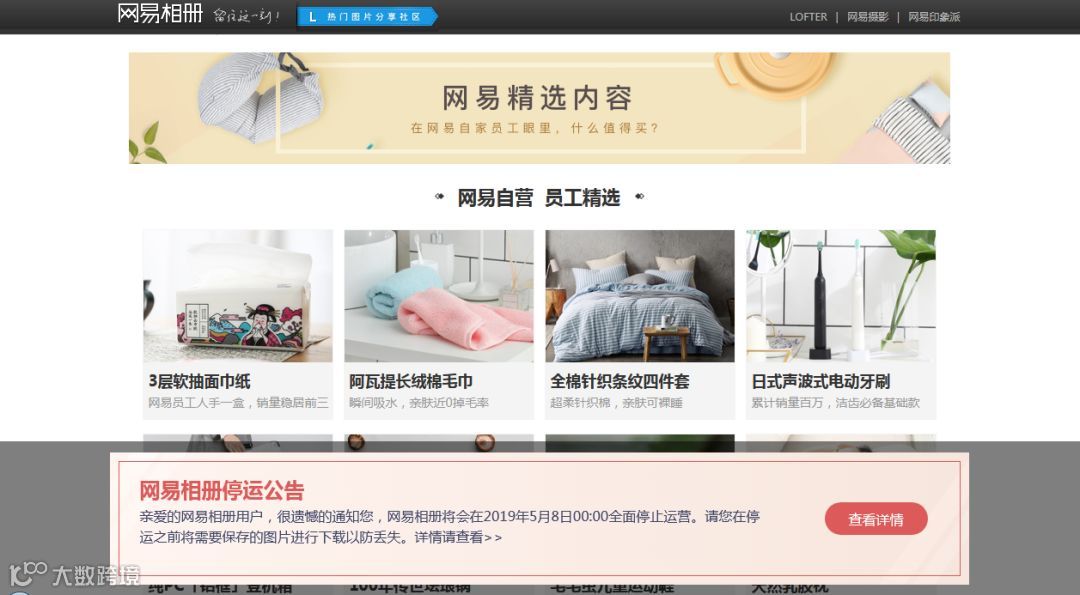The width and height of the screenshot is (1080, 595).
Task: Go to 网易印象派 in top navigation
Action: [x=933, y=17]
